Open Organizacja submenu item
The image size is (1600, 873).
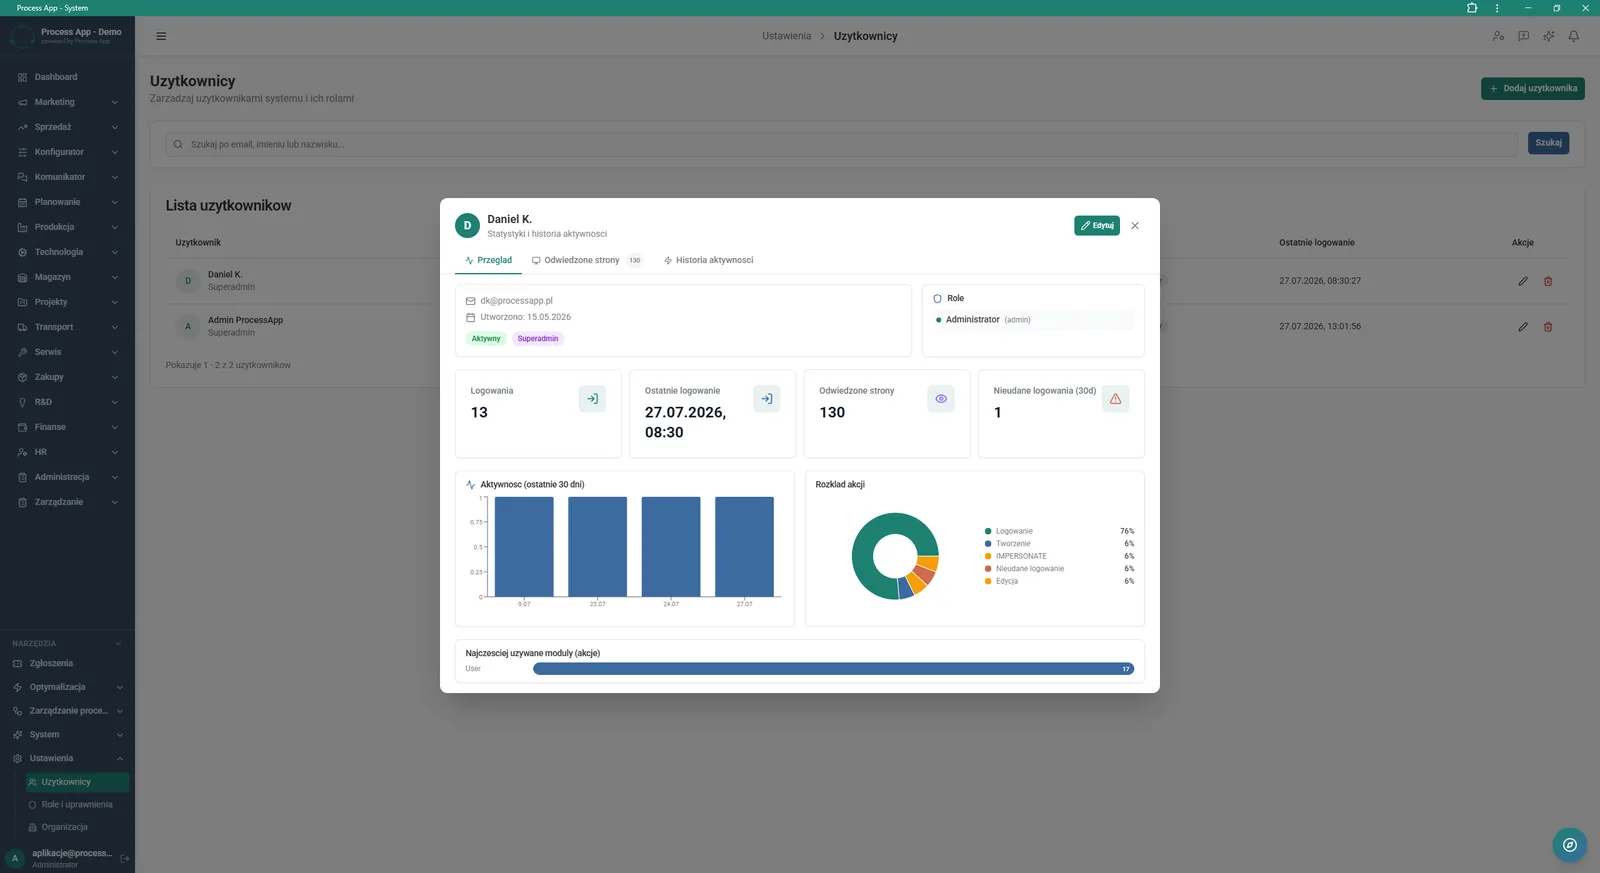point(77,827)
